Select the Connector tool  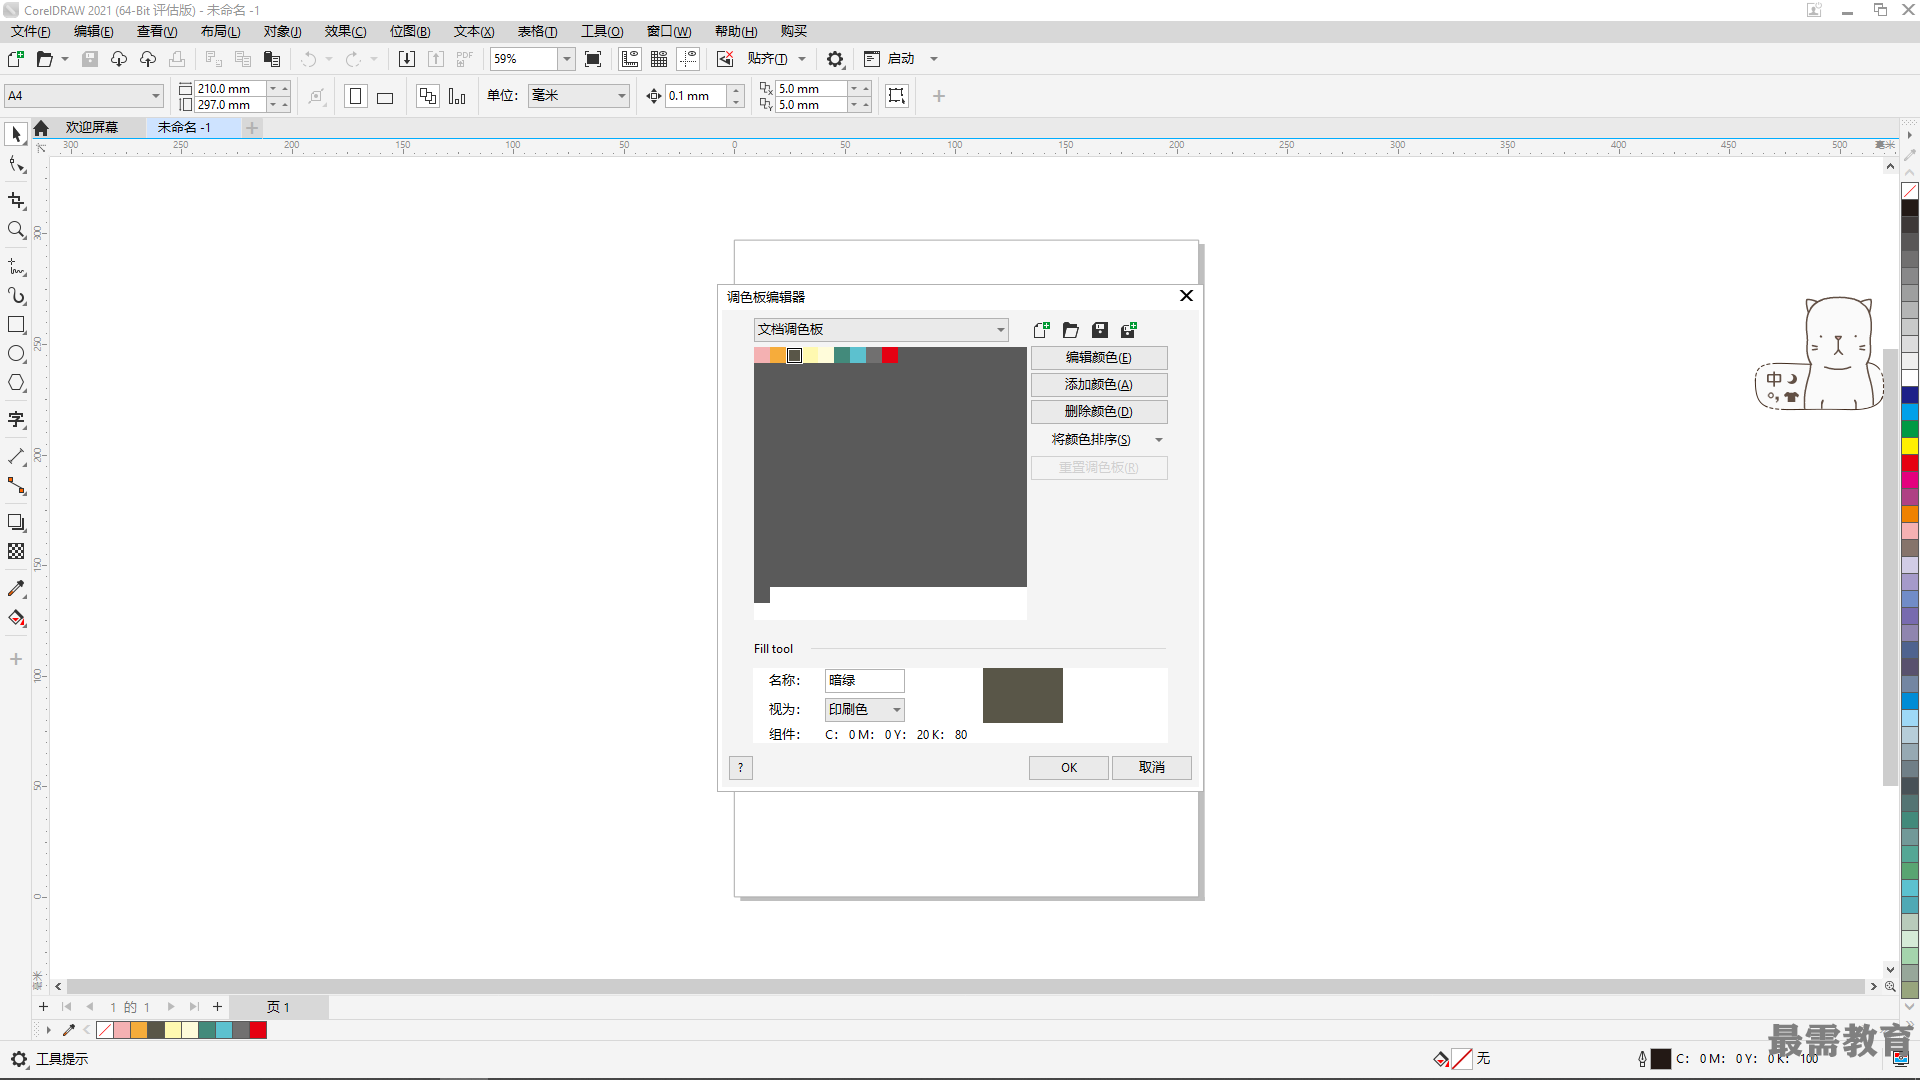click(x=16, y=486)
